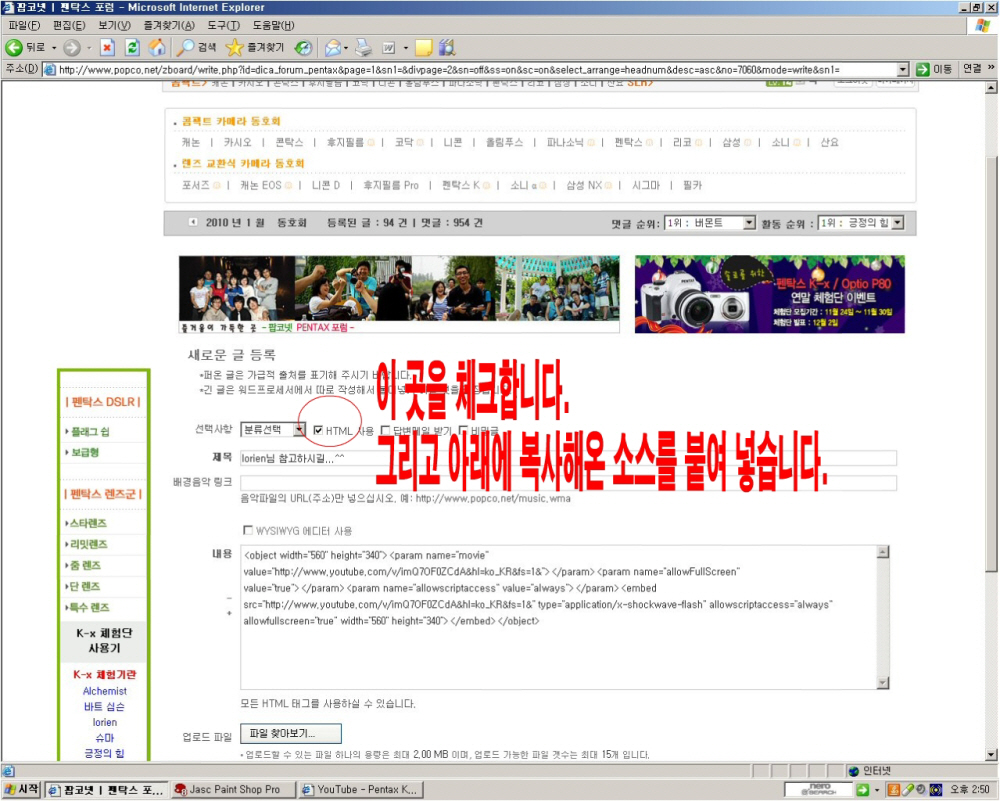Refresh the page with the toolbar icon
This screenshot has width=1000, height=801.
point(131,47)
